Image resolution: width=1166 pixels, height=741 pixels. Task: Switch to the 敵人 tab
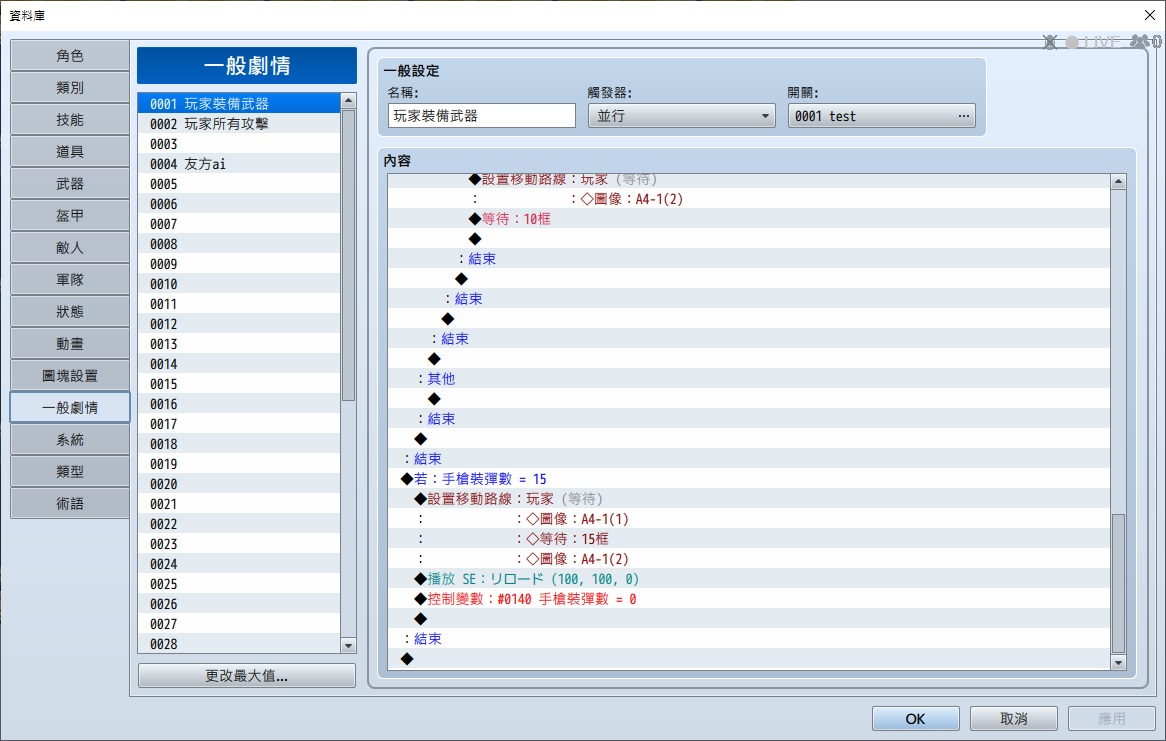coord(70,248)
